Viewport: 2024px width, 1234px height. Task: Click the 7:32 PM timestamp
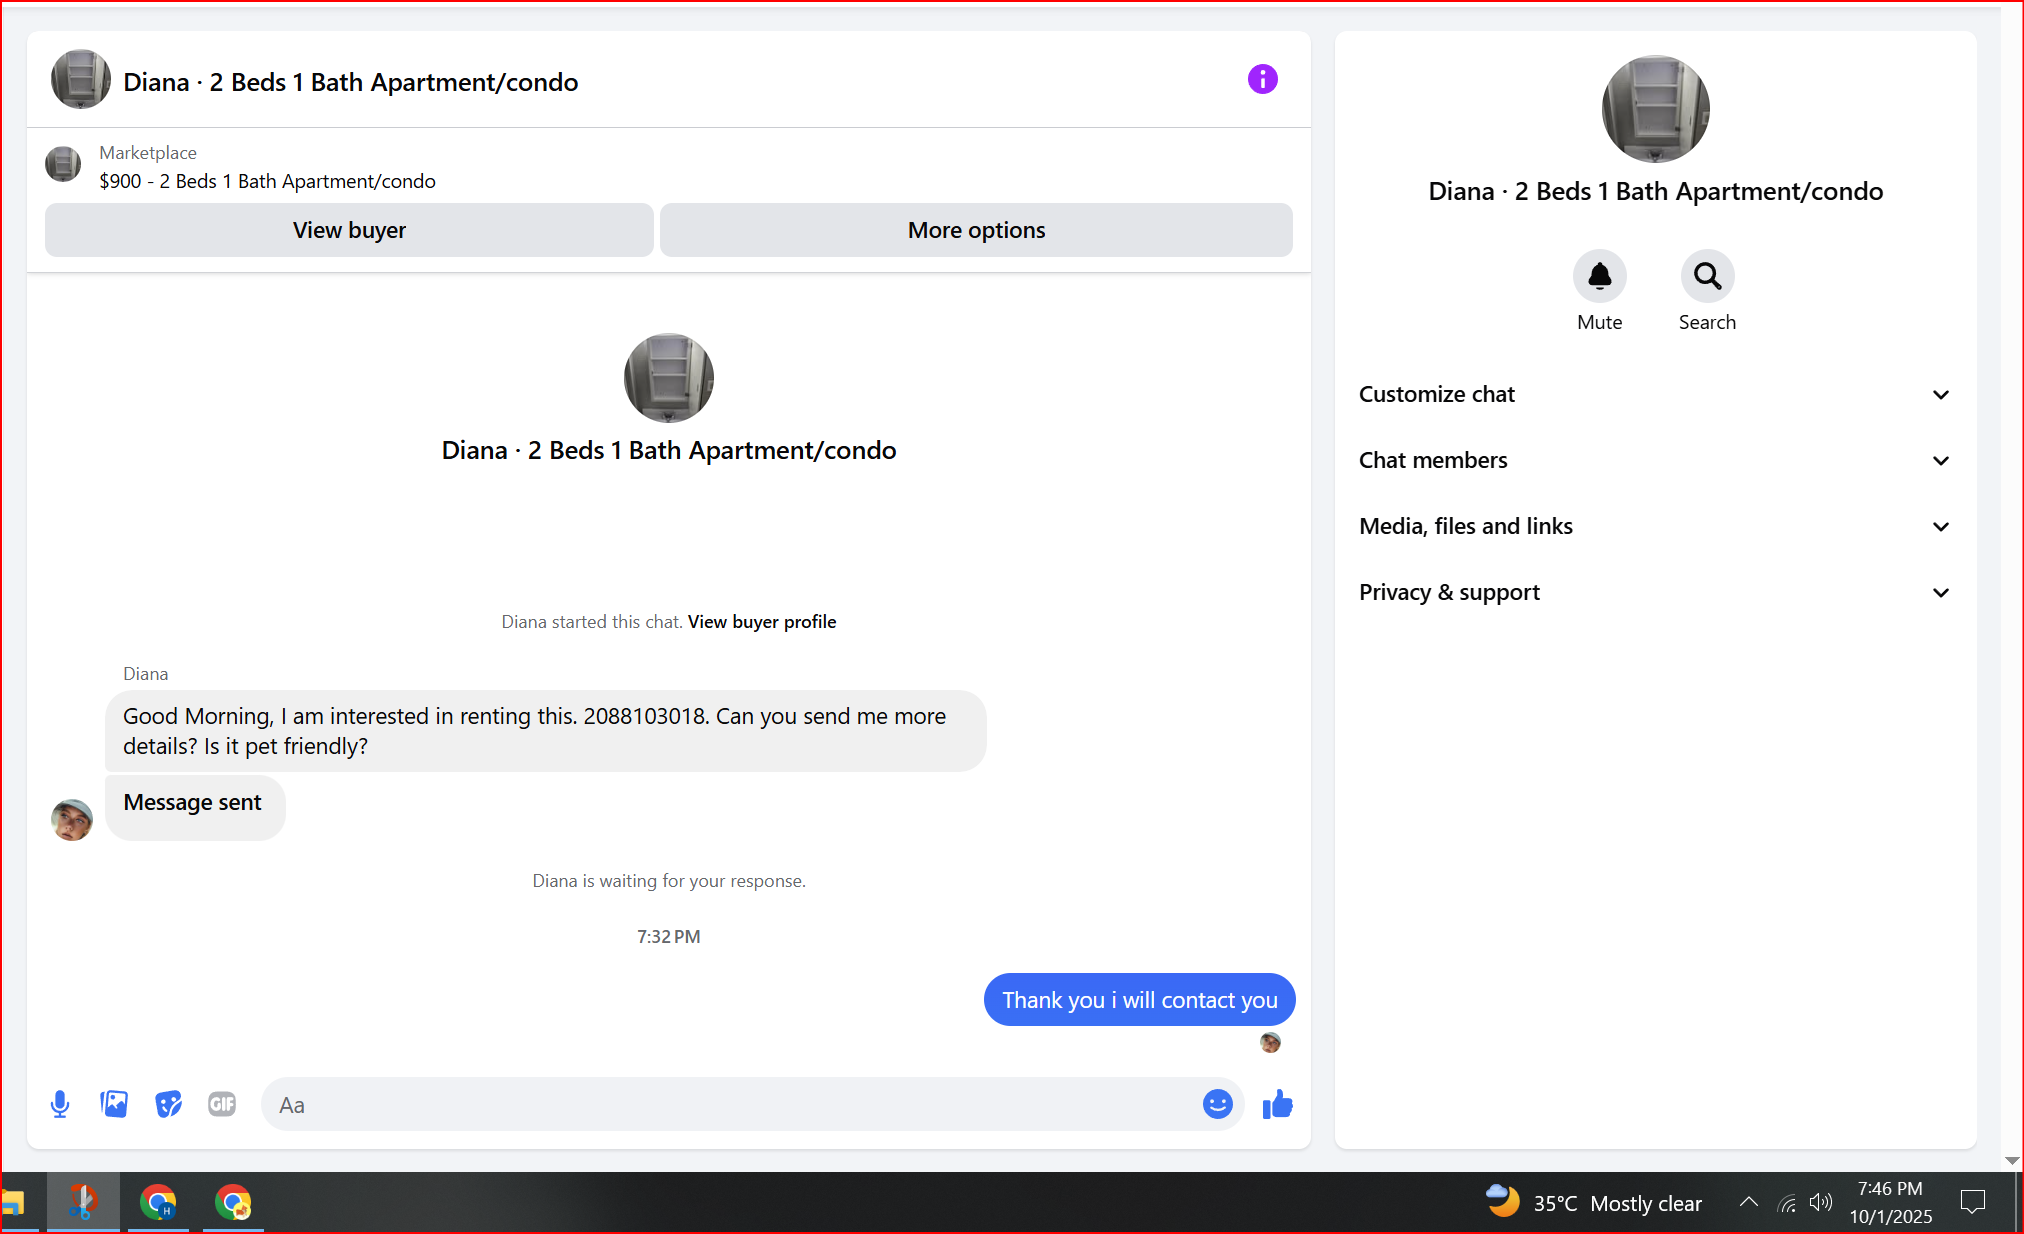[669, 936]
